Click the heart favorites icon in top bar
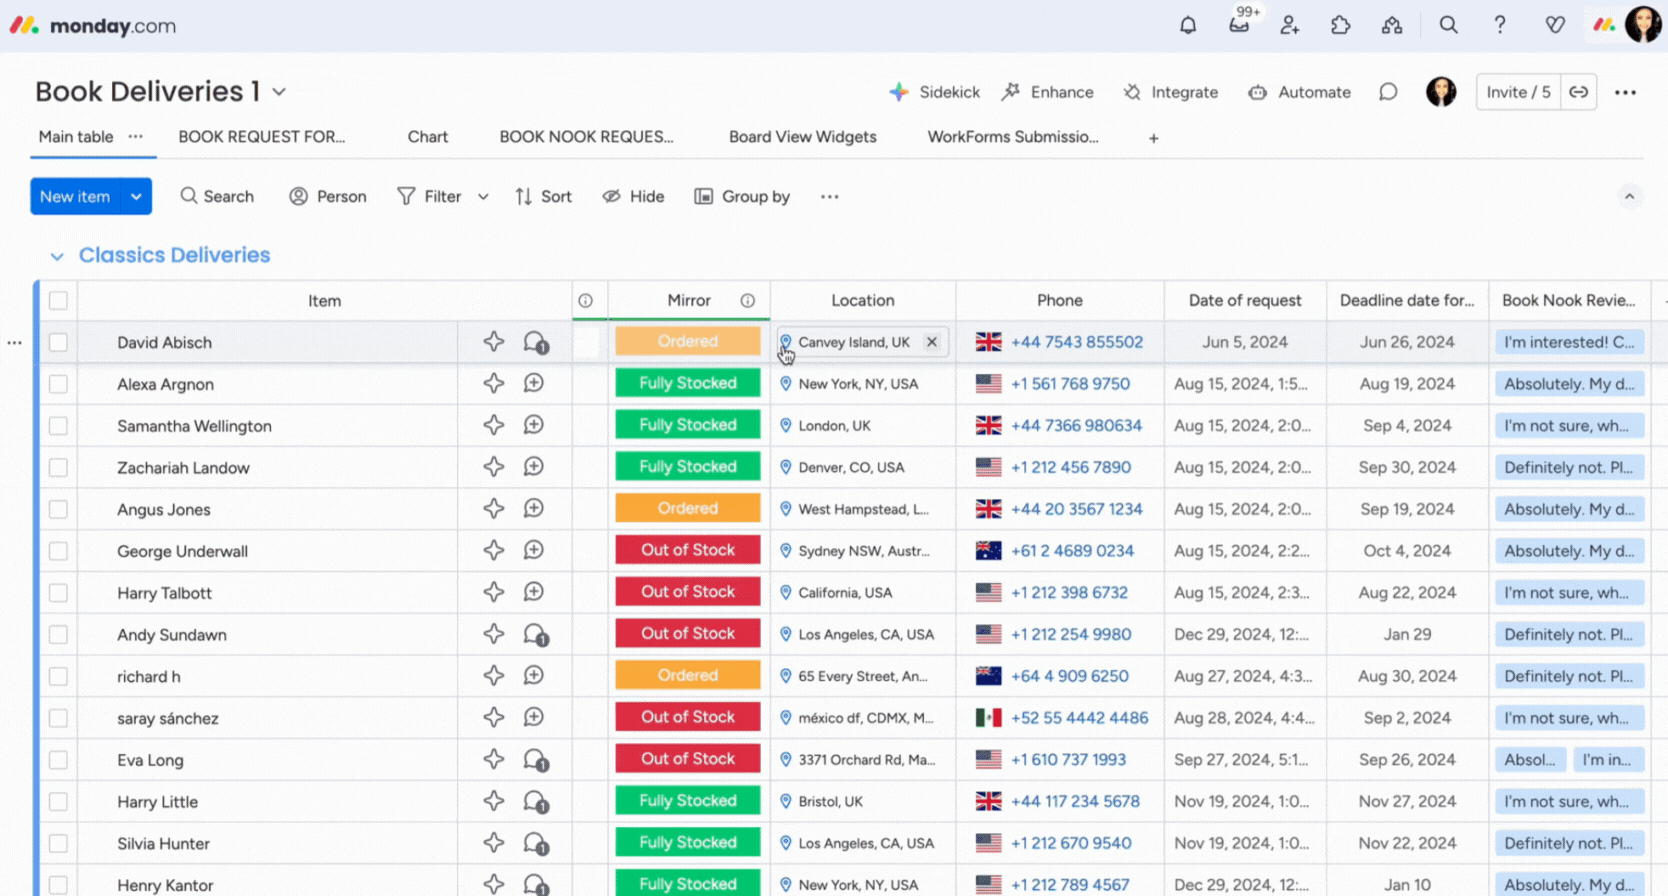Viewport: 1668px width, 896px height. click(1554, 25)
